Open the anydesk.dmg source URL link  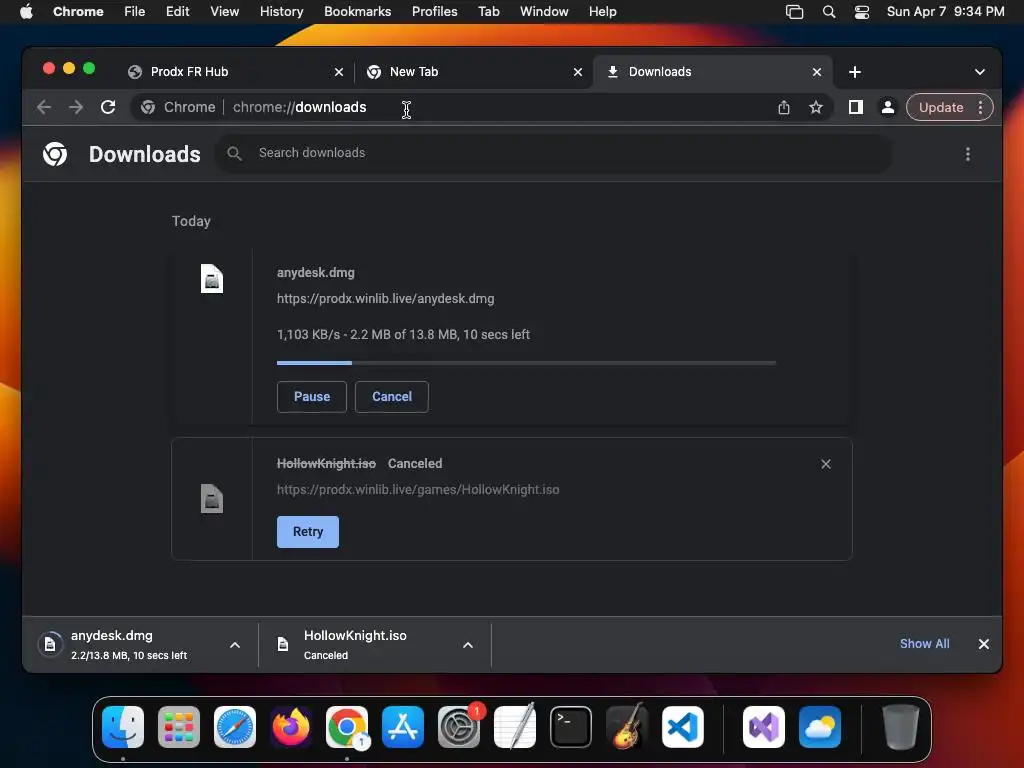click(385, 298)
